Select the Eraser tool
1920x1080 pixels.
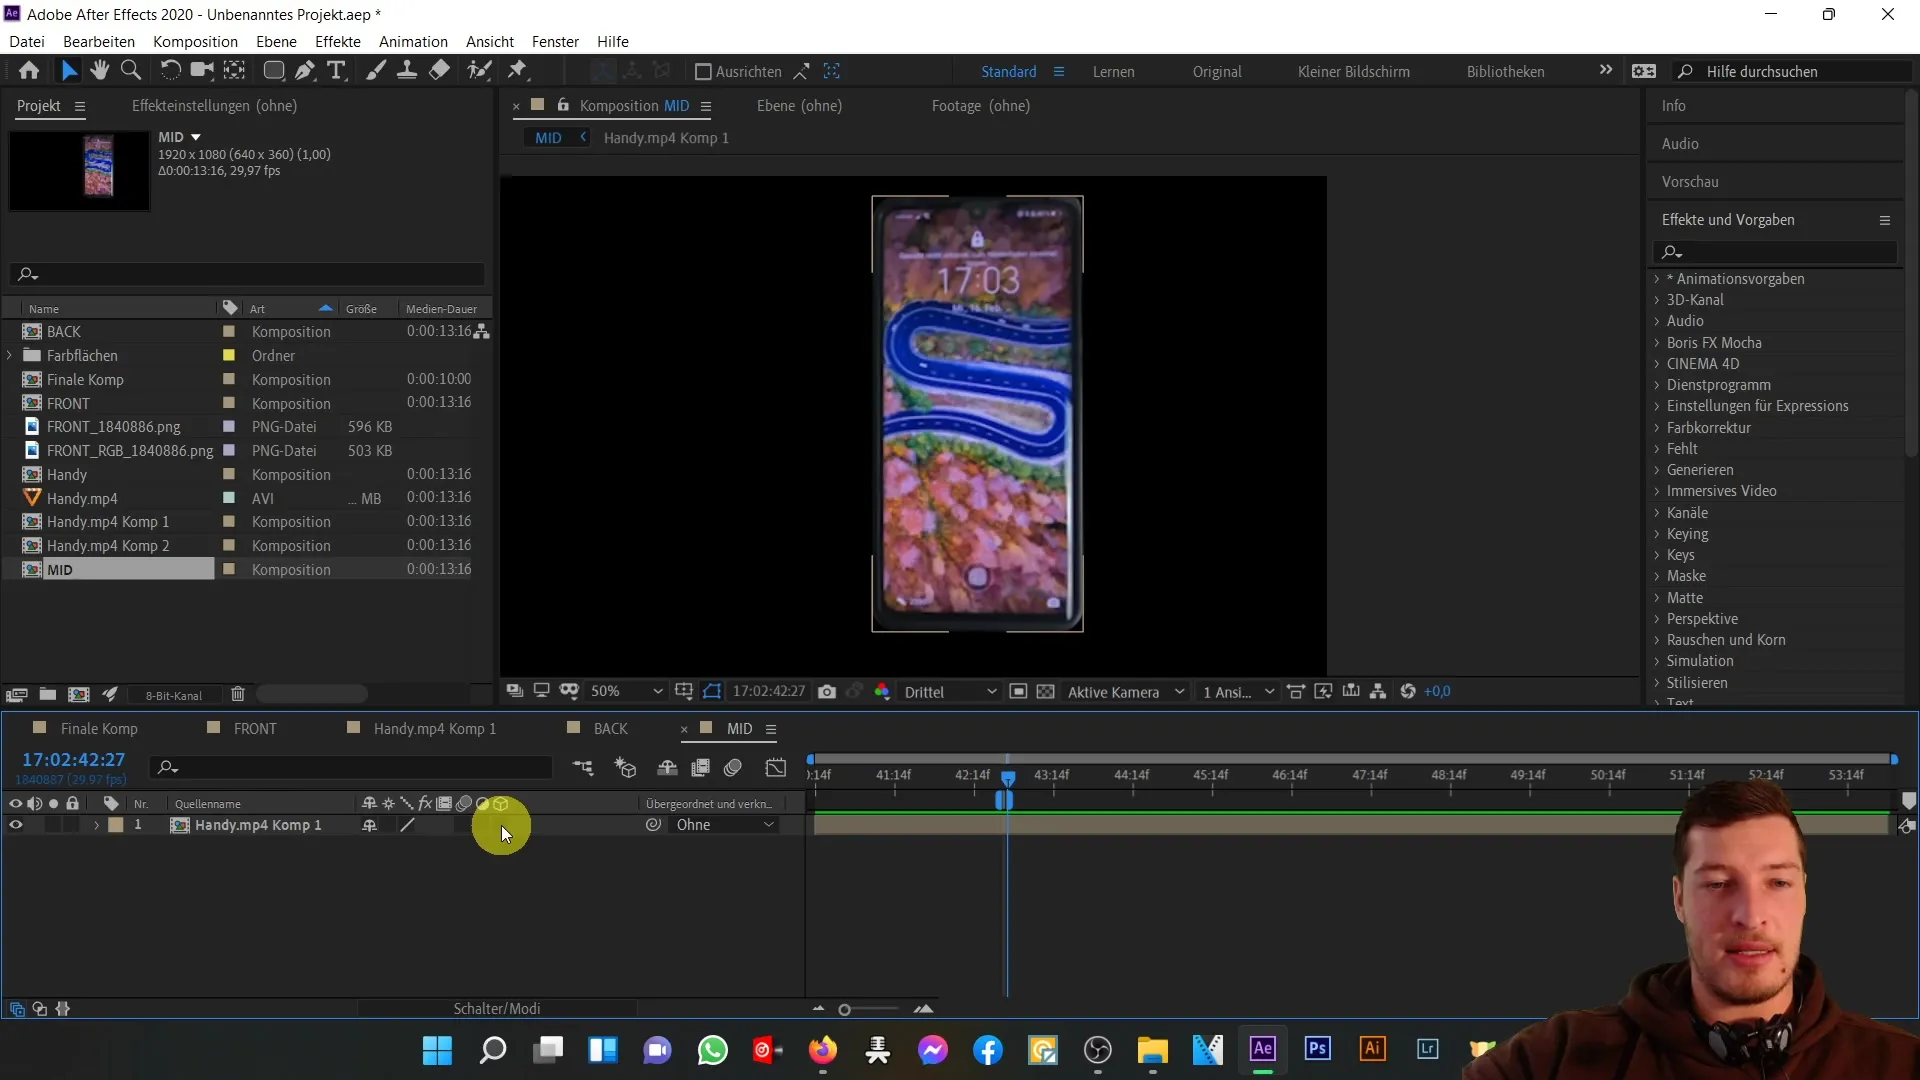439,71
